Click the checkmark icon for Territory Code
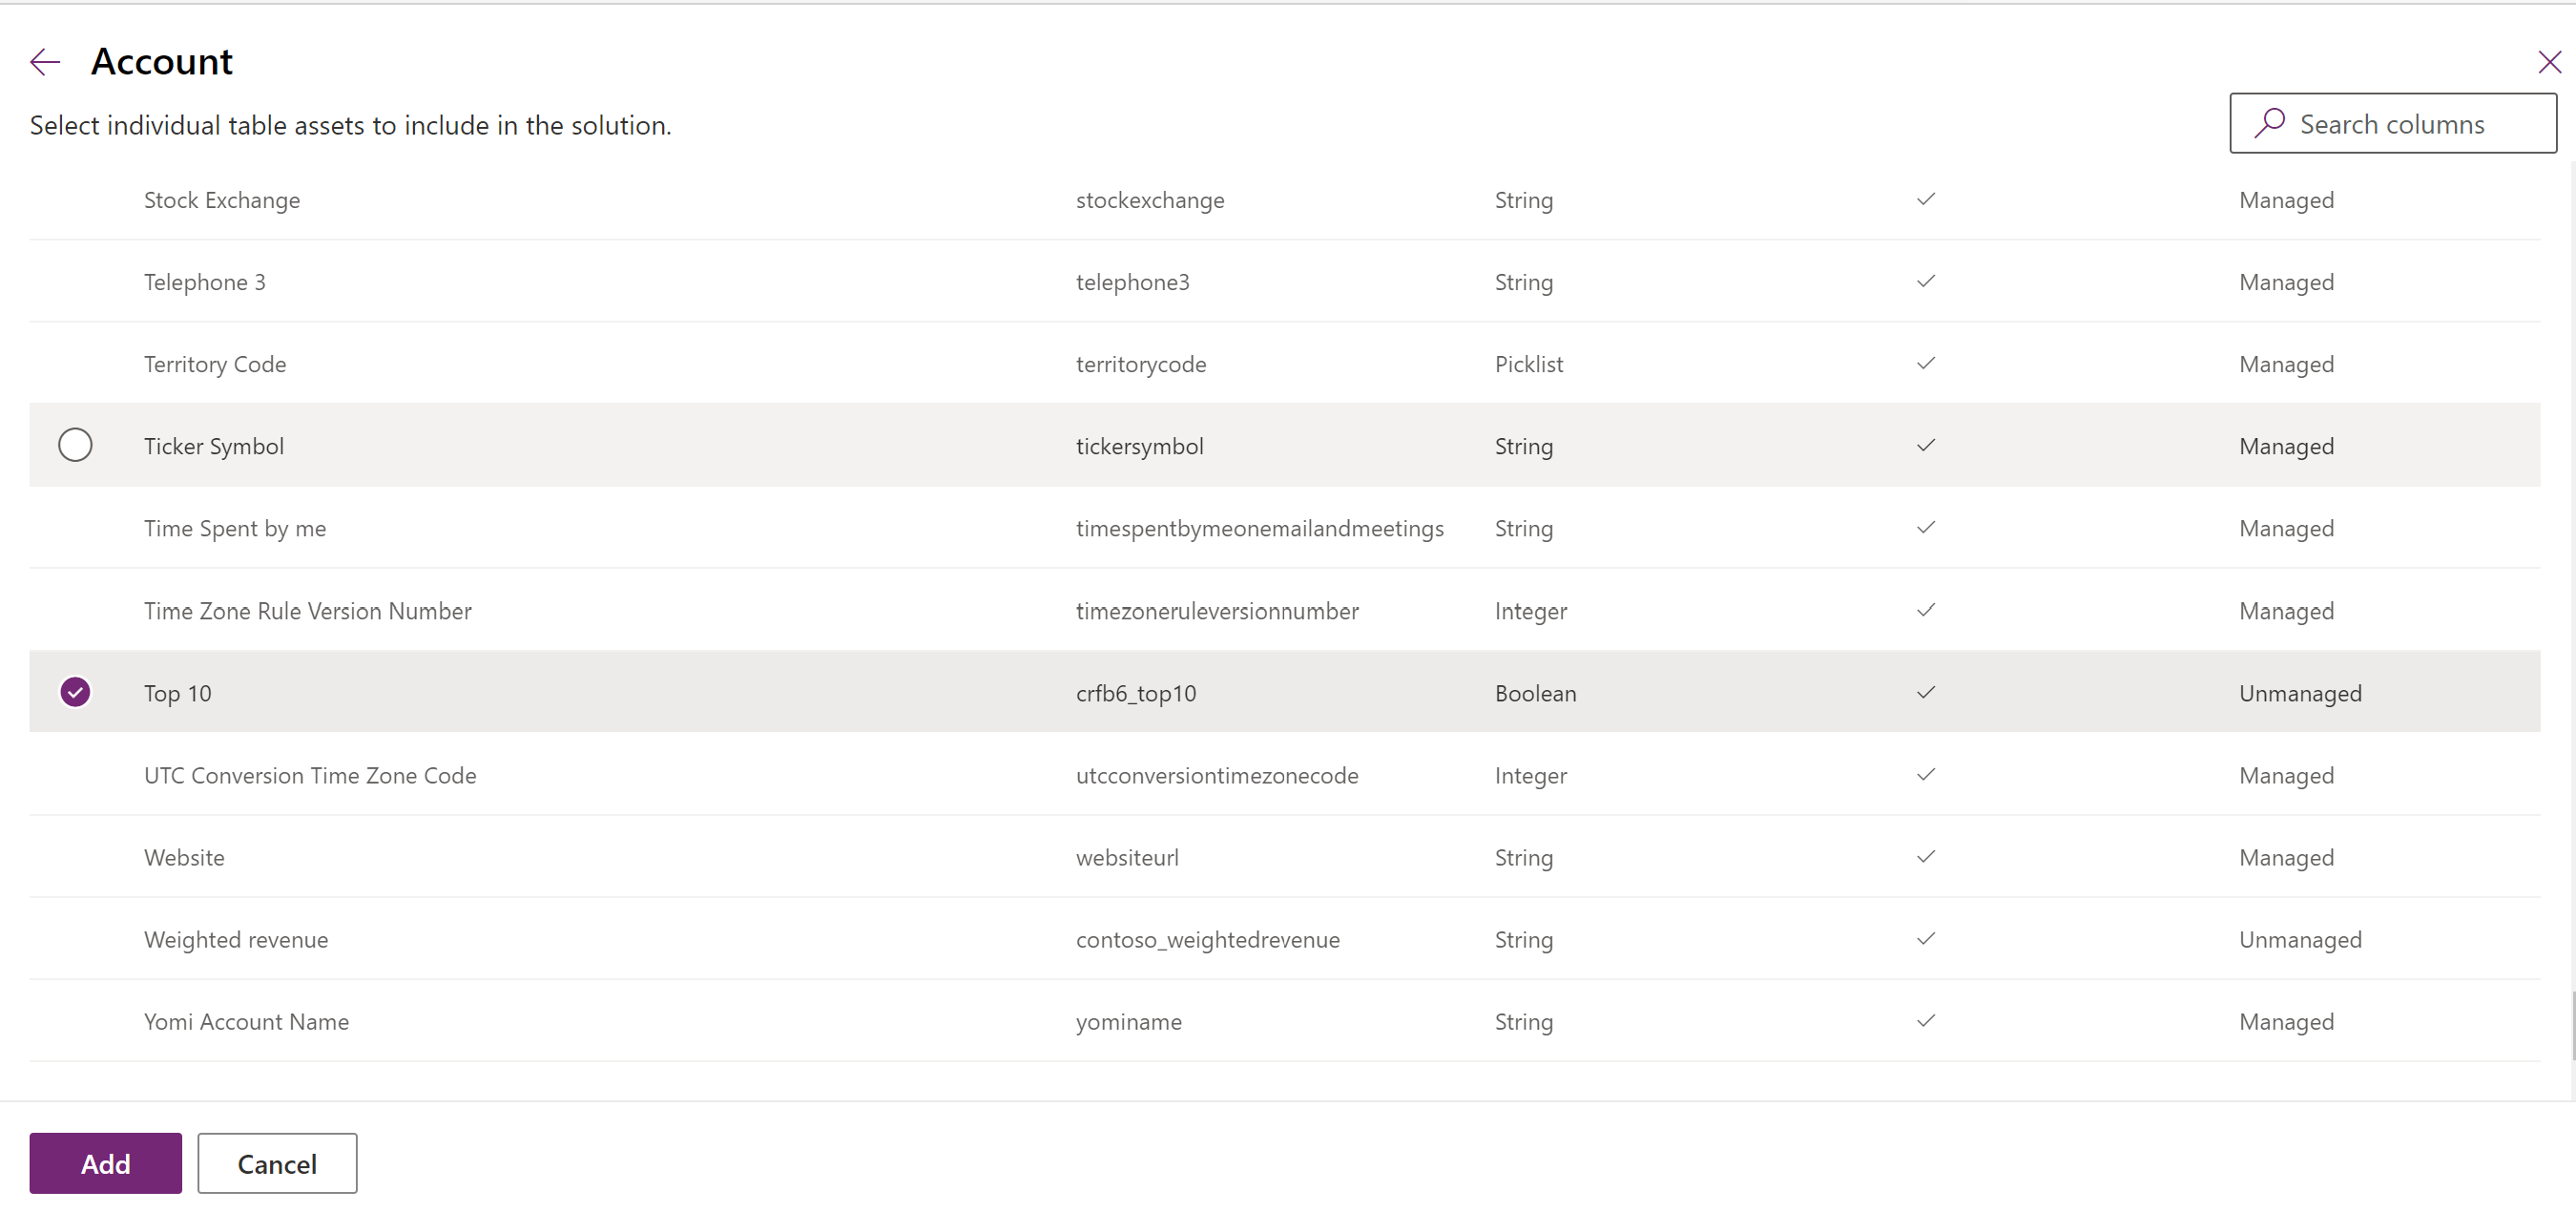The image size is (2576, 1212). [x=1925, y=363]
